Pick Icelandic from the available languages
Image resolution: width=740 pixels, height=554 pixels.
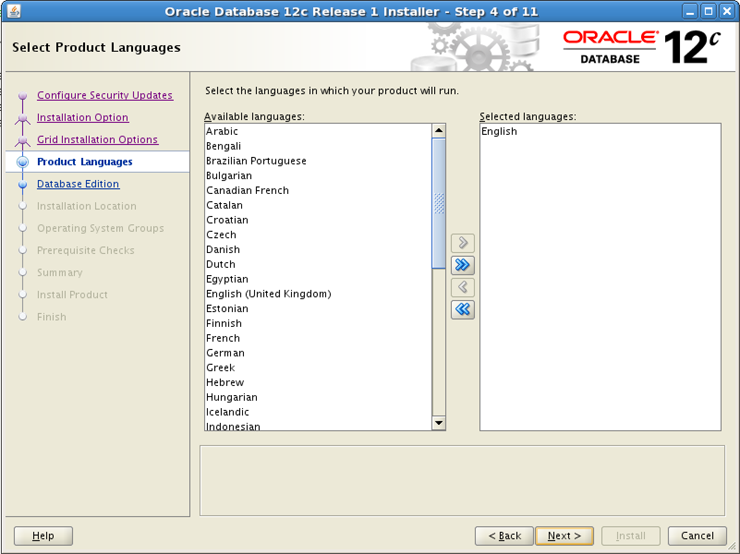tap(318, 412)
